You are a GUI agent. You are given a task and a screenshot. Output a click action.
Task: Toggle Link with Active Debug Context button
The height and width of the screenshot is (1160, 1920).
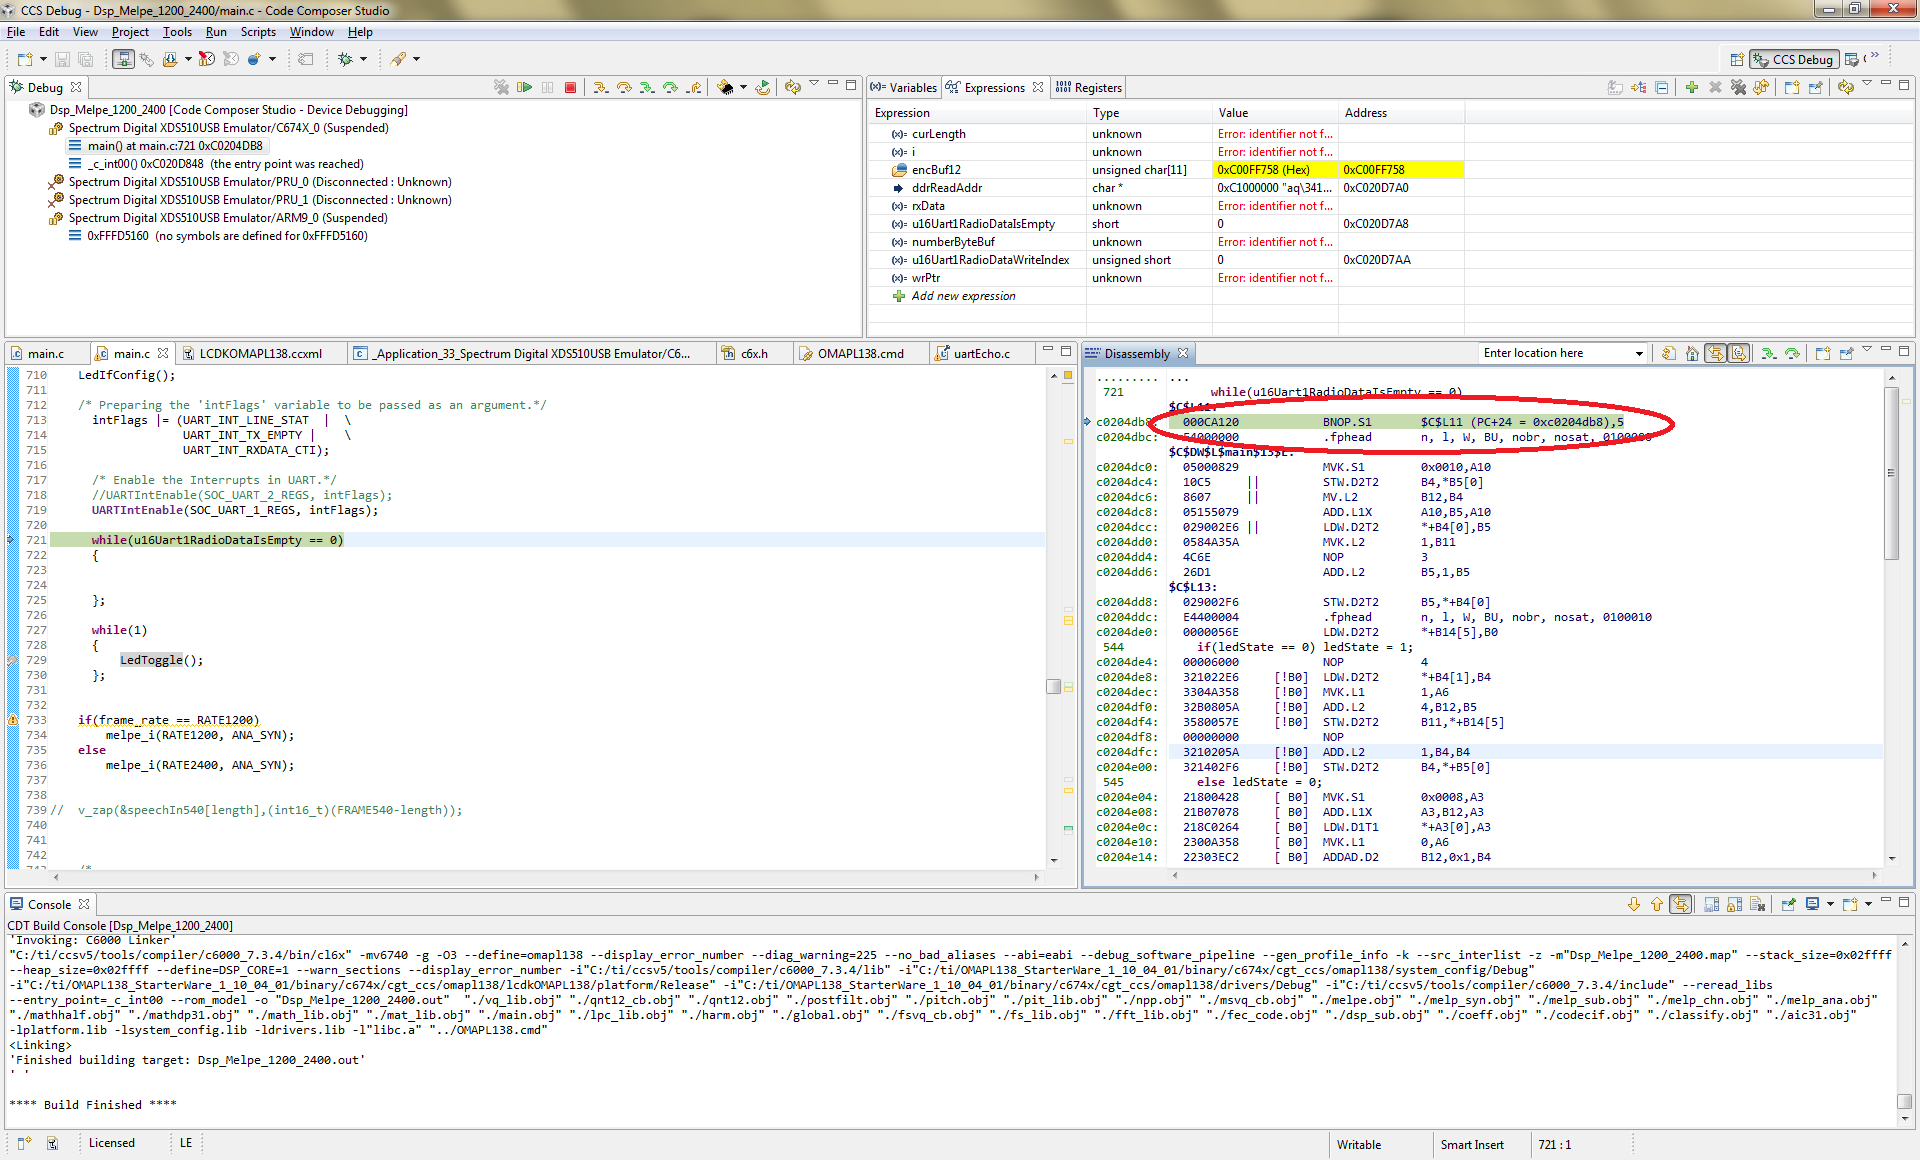click(1716, 353)
